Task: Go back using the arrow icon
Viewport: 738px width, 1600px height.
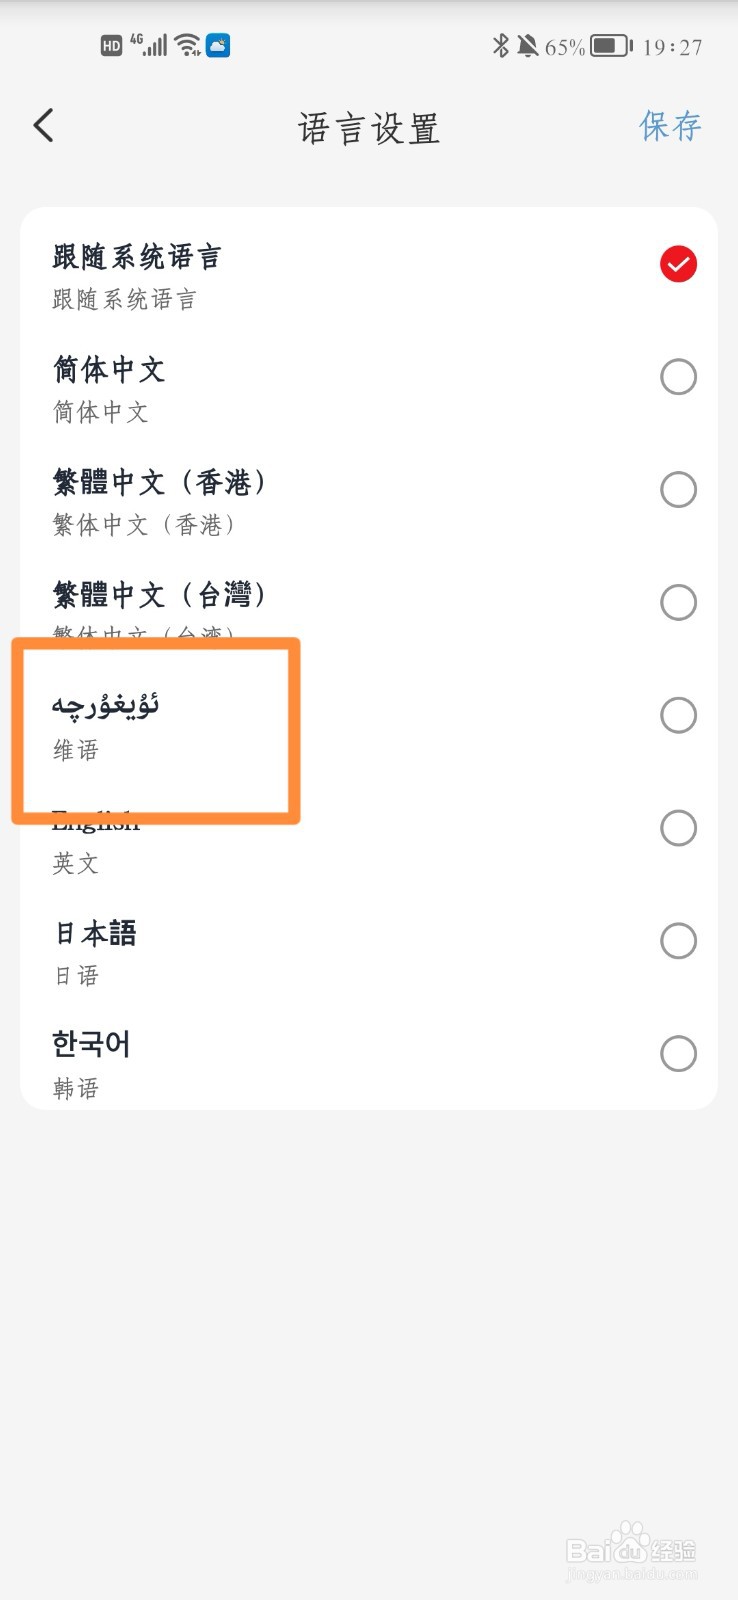Action: pos(43,126)
